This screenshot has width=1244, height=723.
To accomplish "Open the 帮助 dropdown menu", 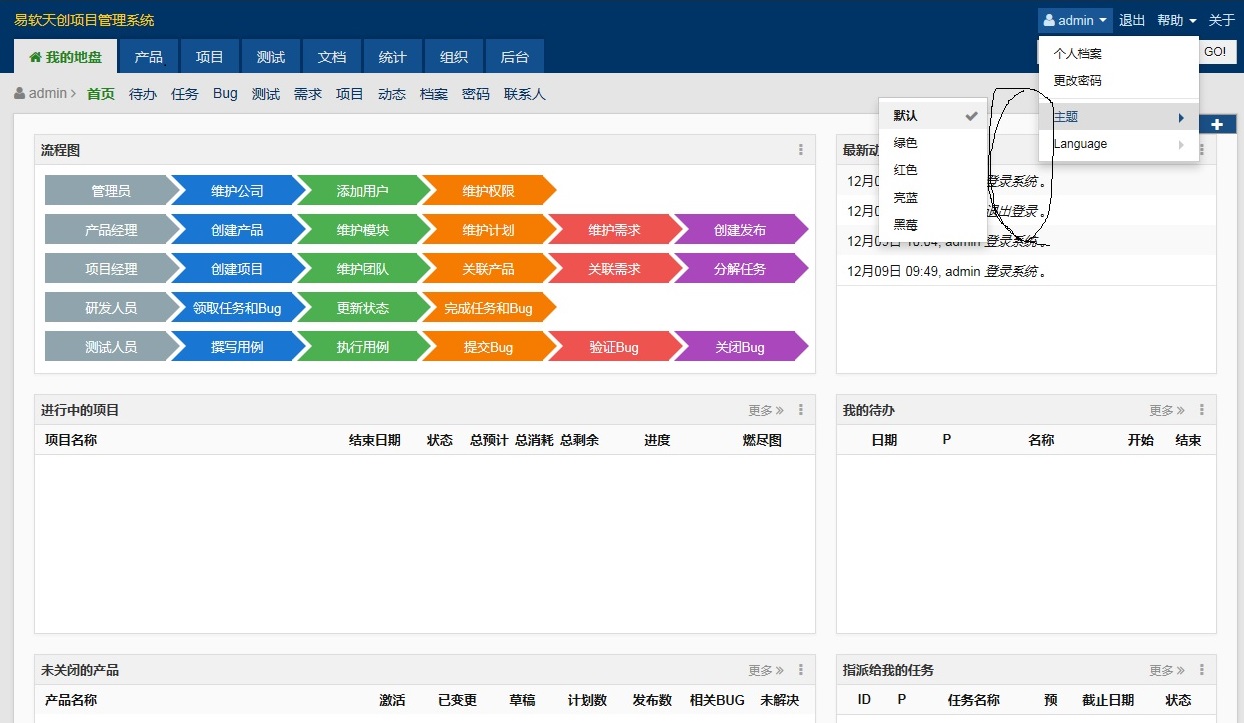I will pos(1177,20).
